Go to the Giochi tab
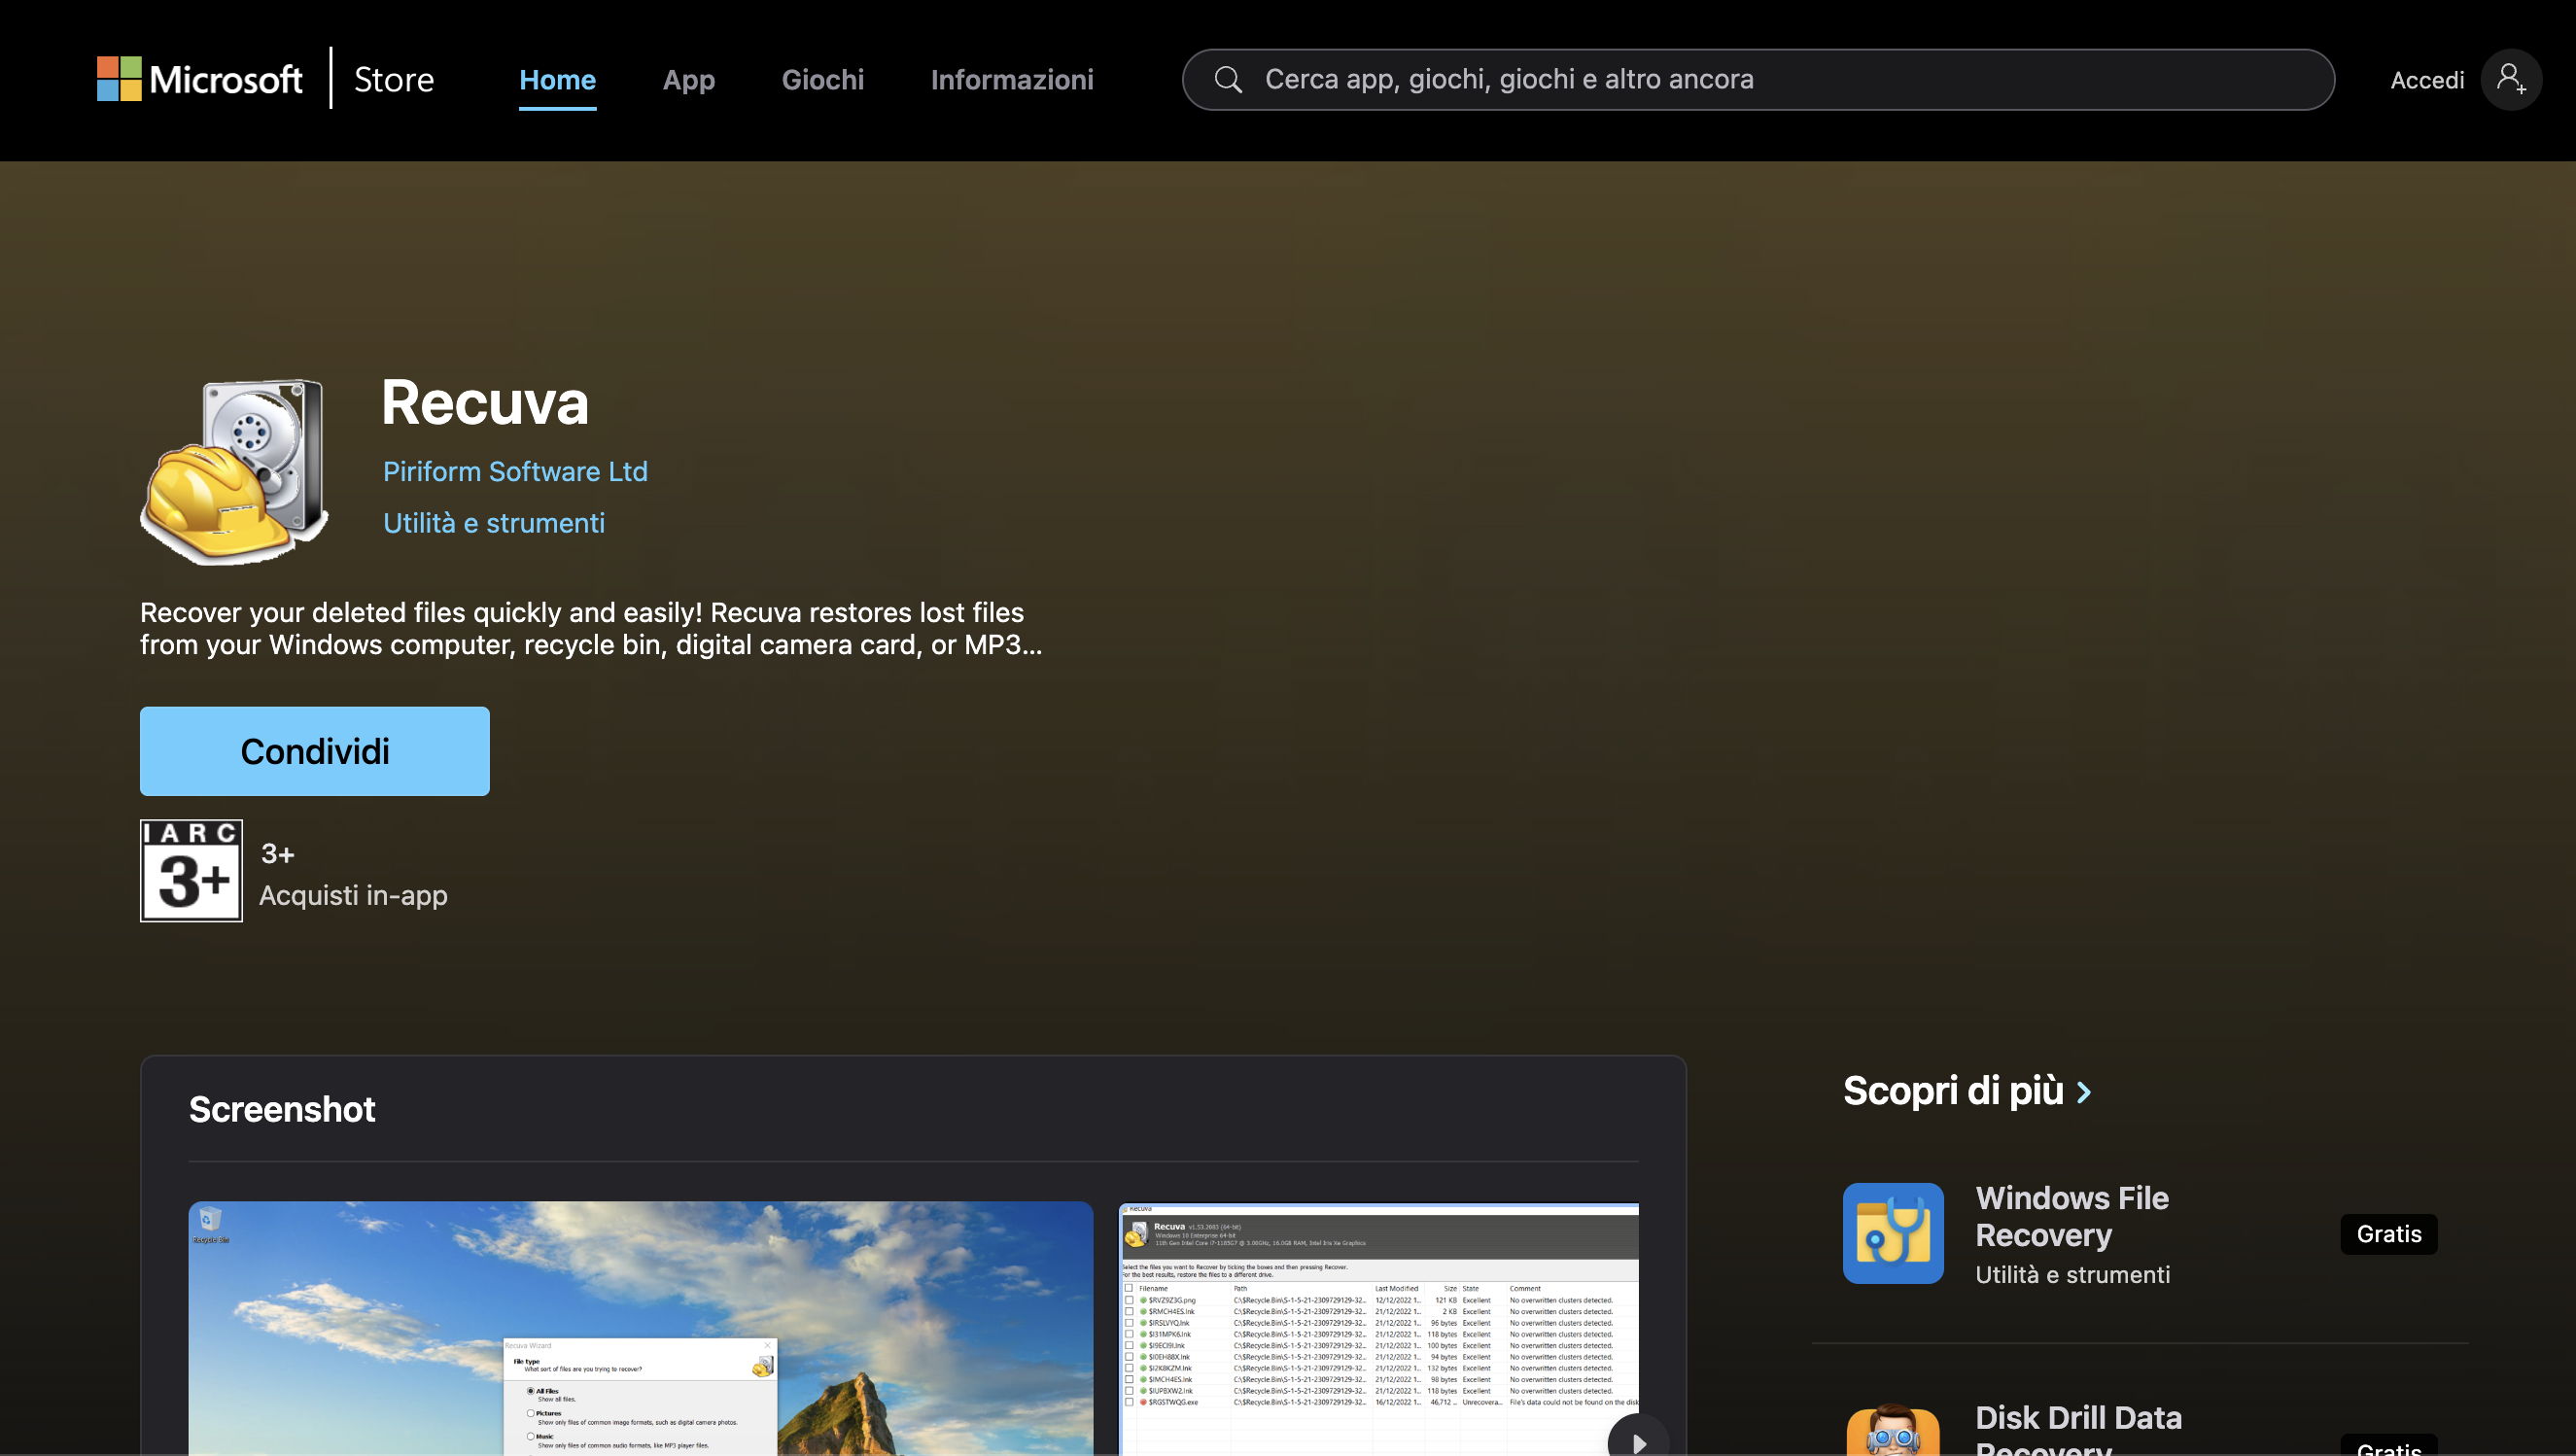This screenshot has height=1456, width=2576. click(822, 80)
